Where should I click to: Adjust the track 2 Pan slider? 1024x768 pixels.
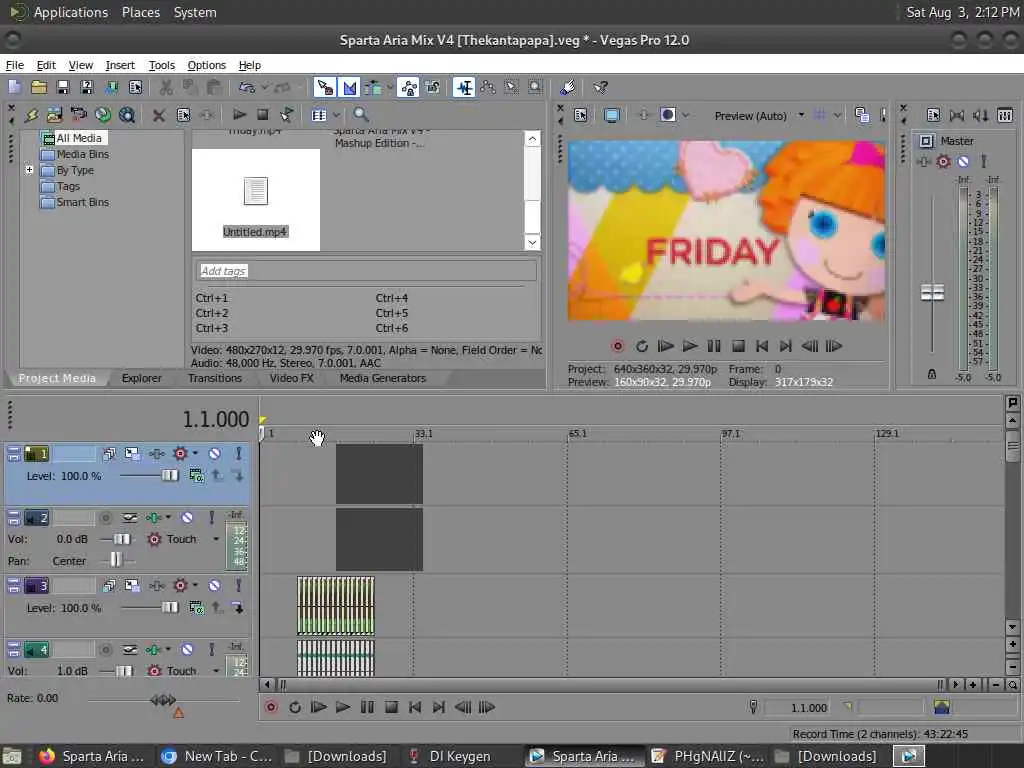[x=116, y=560]
